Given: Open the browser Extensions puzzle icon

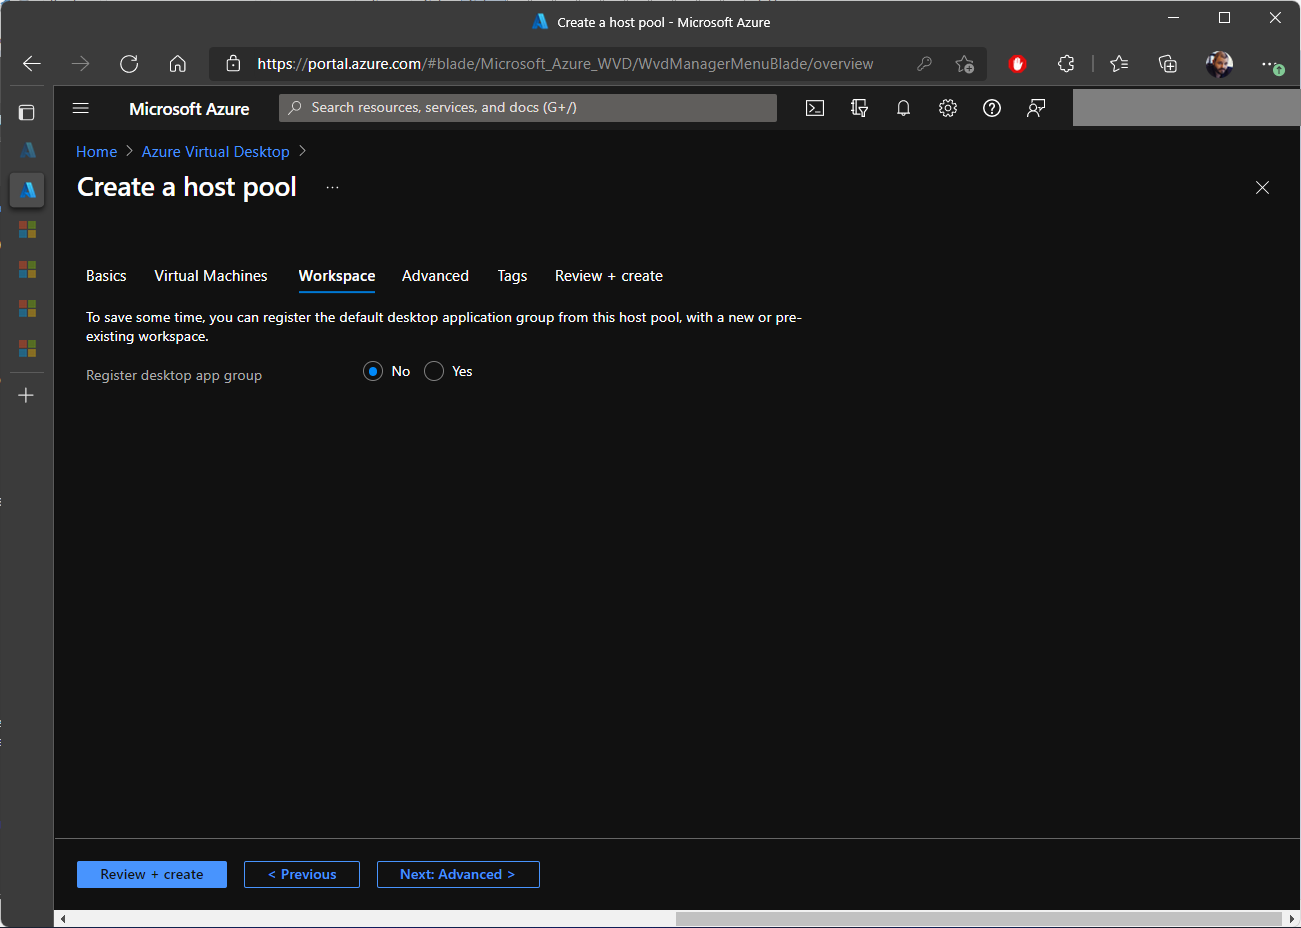Looking at the screenshot, I should click(x=1066, y=64).
